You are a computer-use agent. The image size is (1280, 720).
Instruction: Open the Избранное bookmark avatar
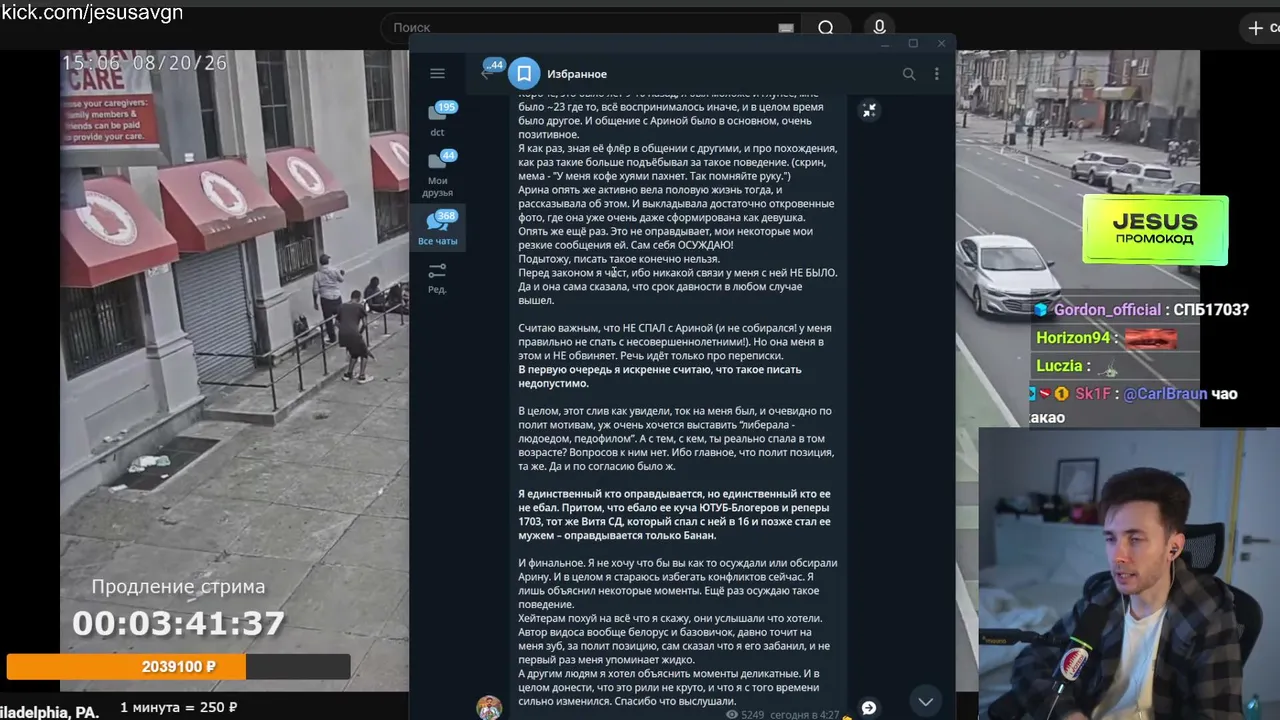coord(524,74)
